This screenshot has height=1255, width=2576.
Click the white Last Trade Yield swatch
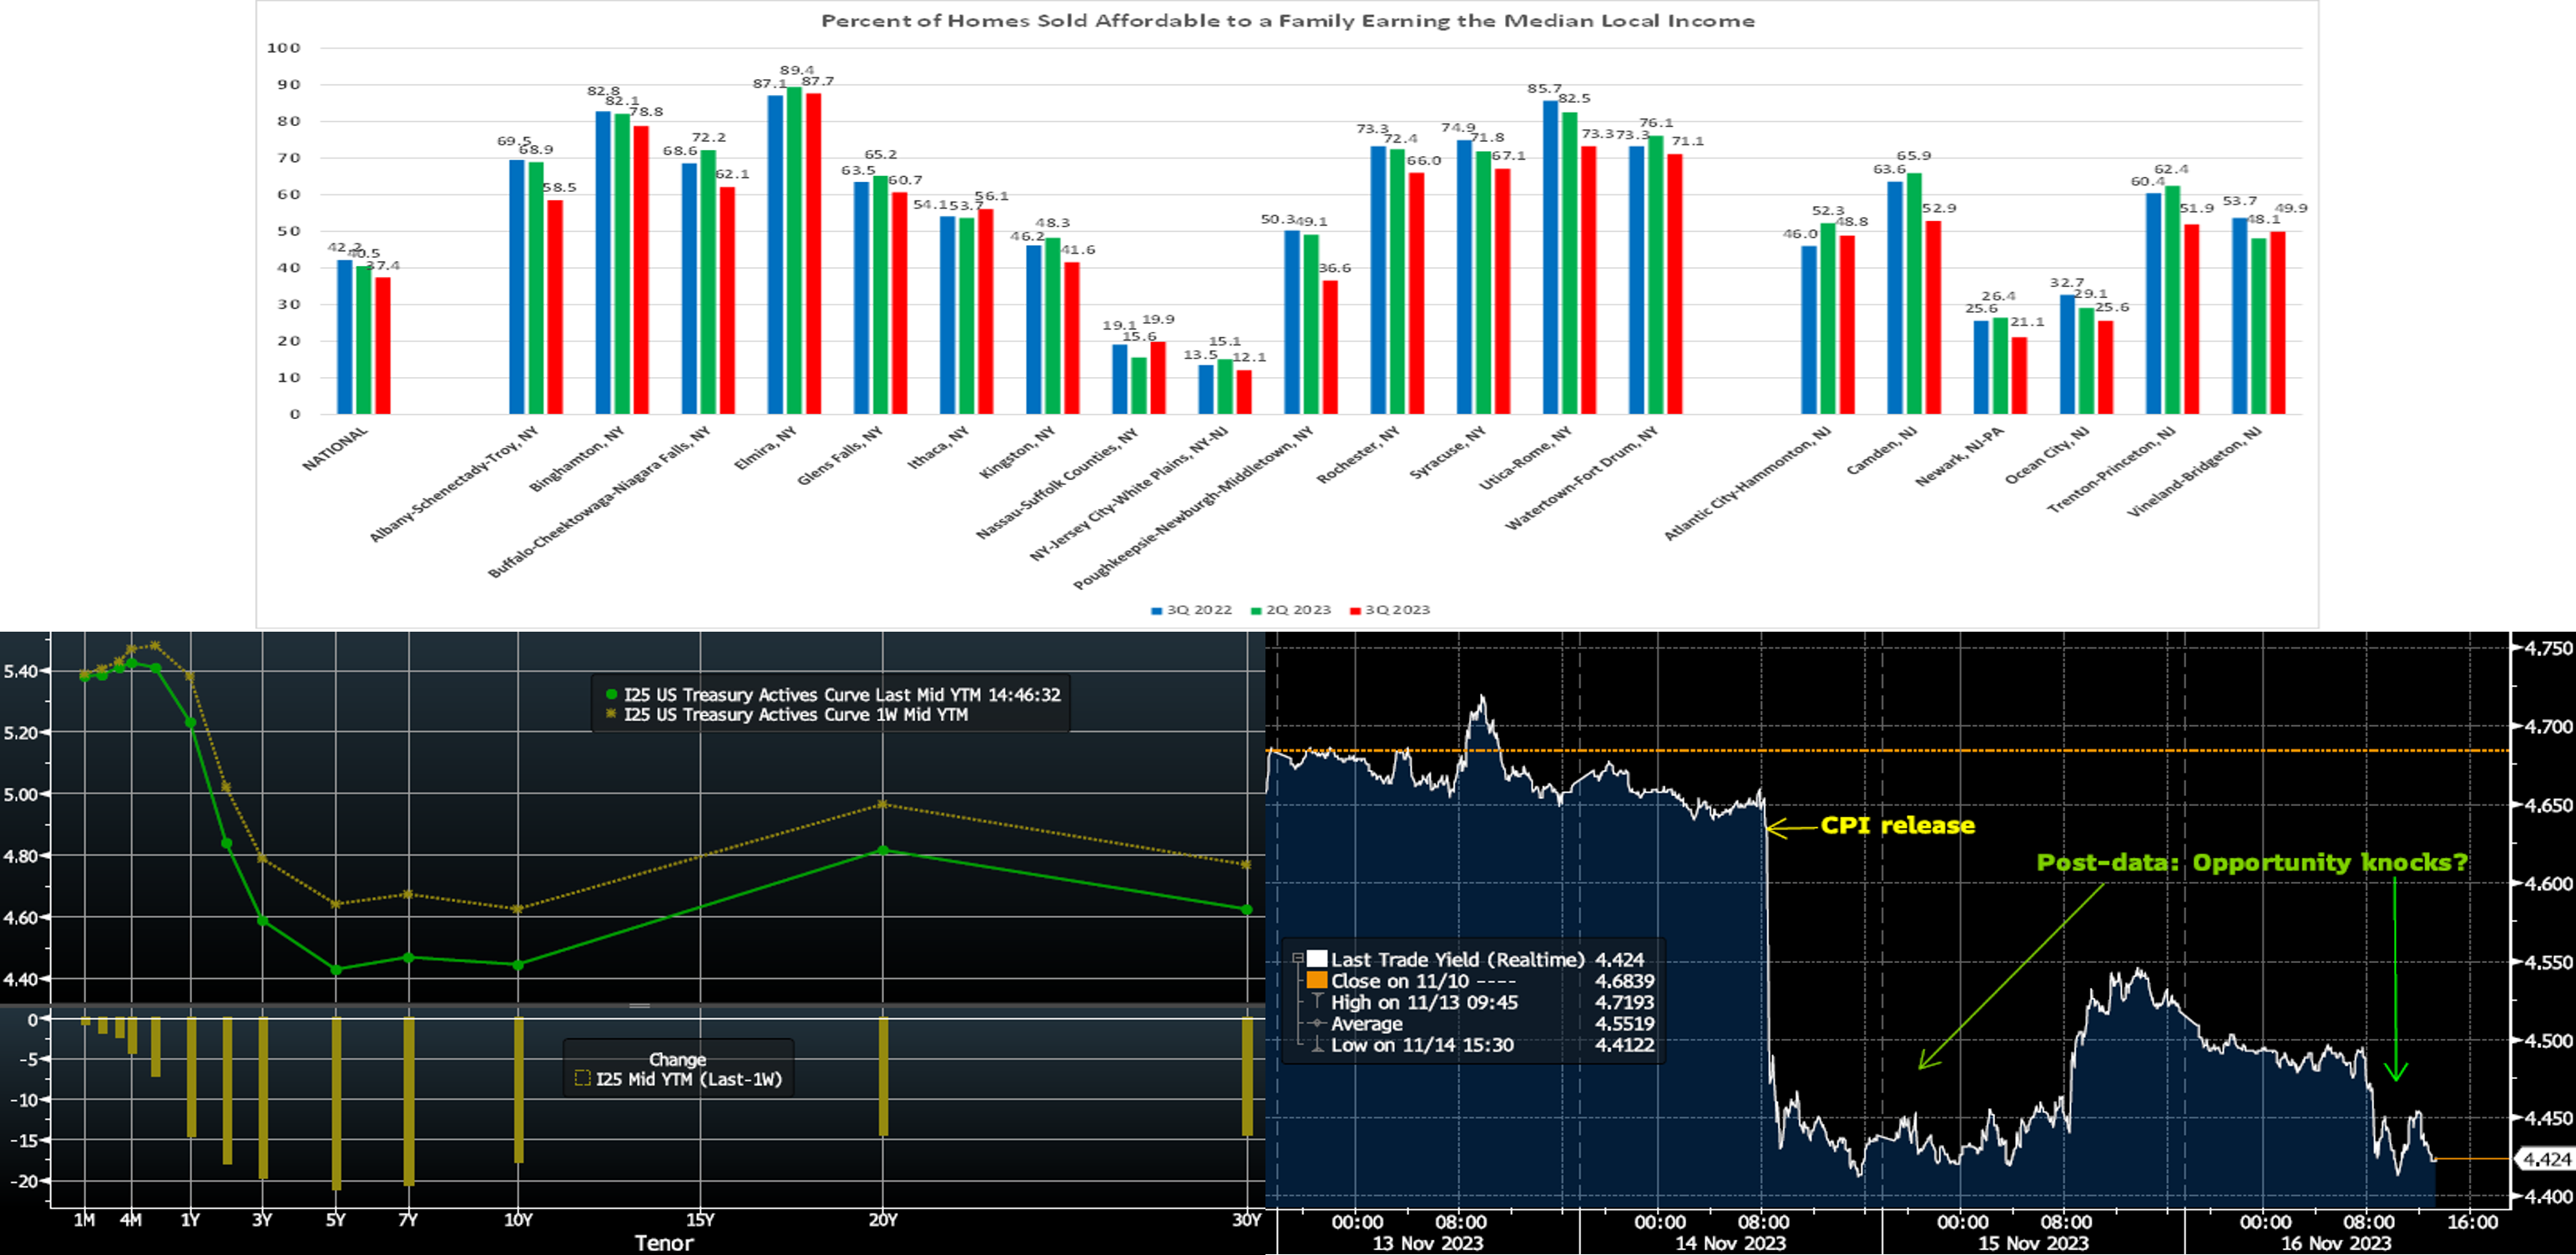tap(1316, 959)
